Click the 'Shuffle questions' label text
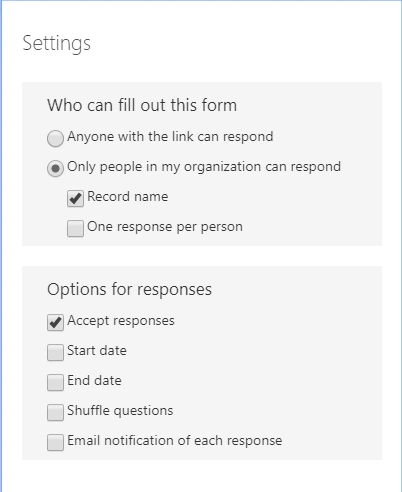 pyautogui.click(x=120, y=411)
